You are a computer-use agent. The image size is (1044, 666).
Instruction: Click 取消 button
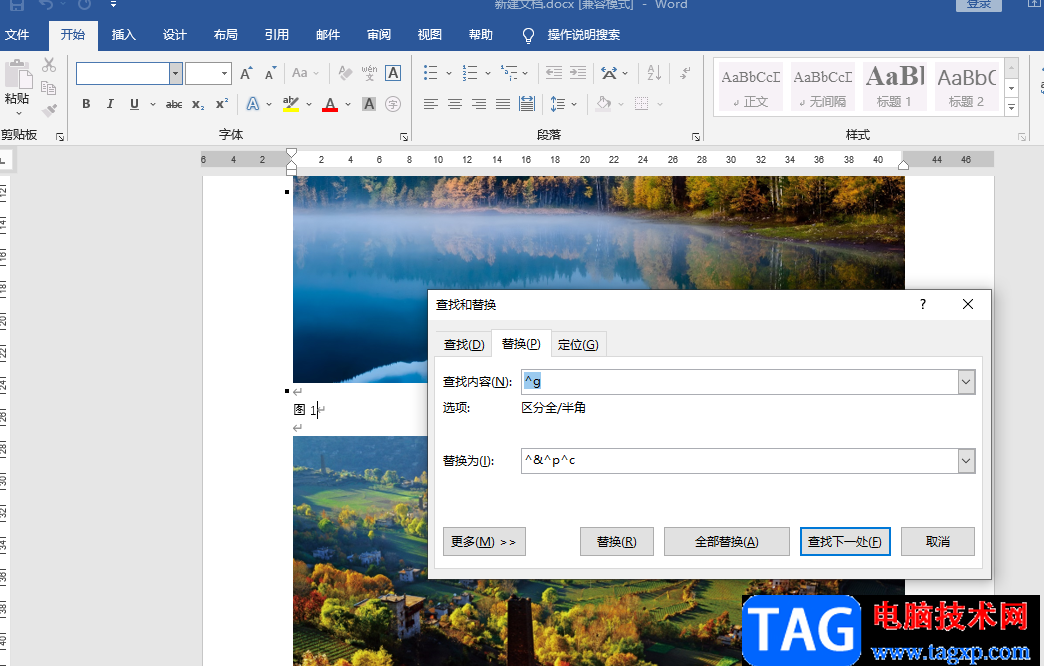click(937, 541)
